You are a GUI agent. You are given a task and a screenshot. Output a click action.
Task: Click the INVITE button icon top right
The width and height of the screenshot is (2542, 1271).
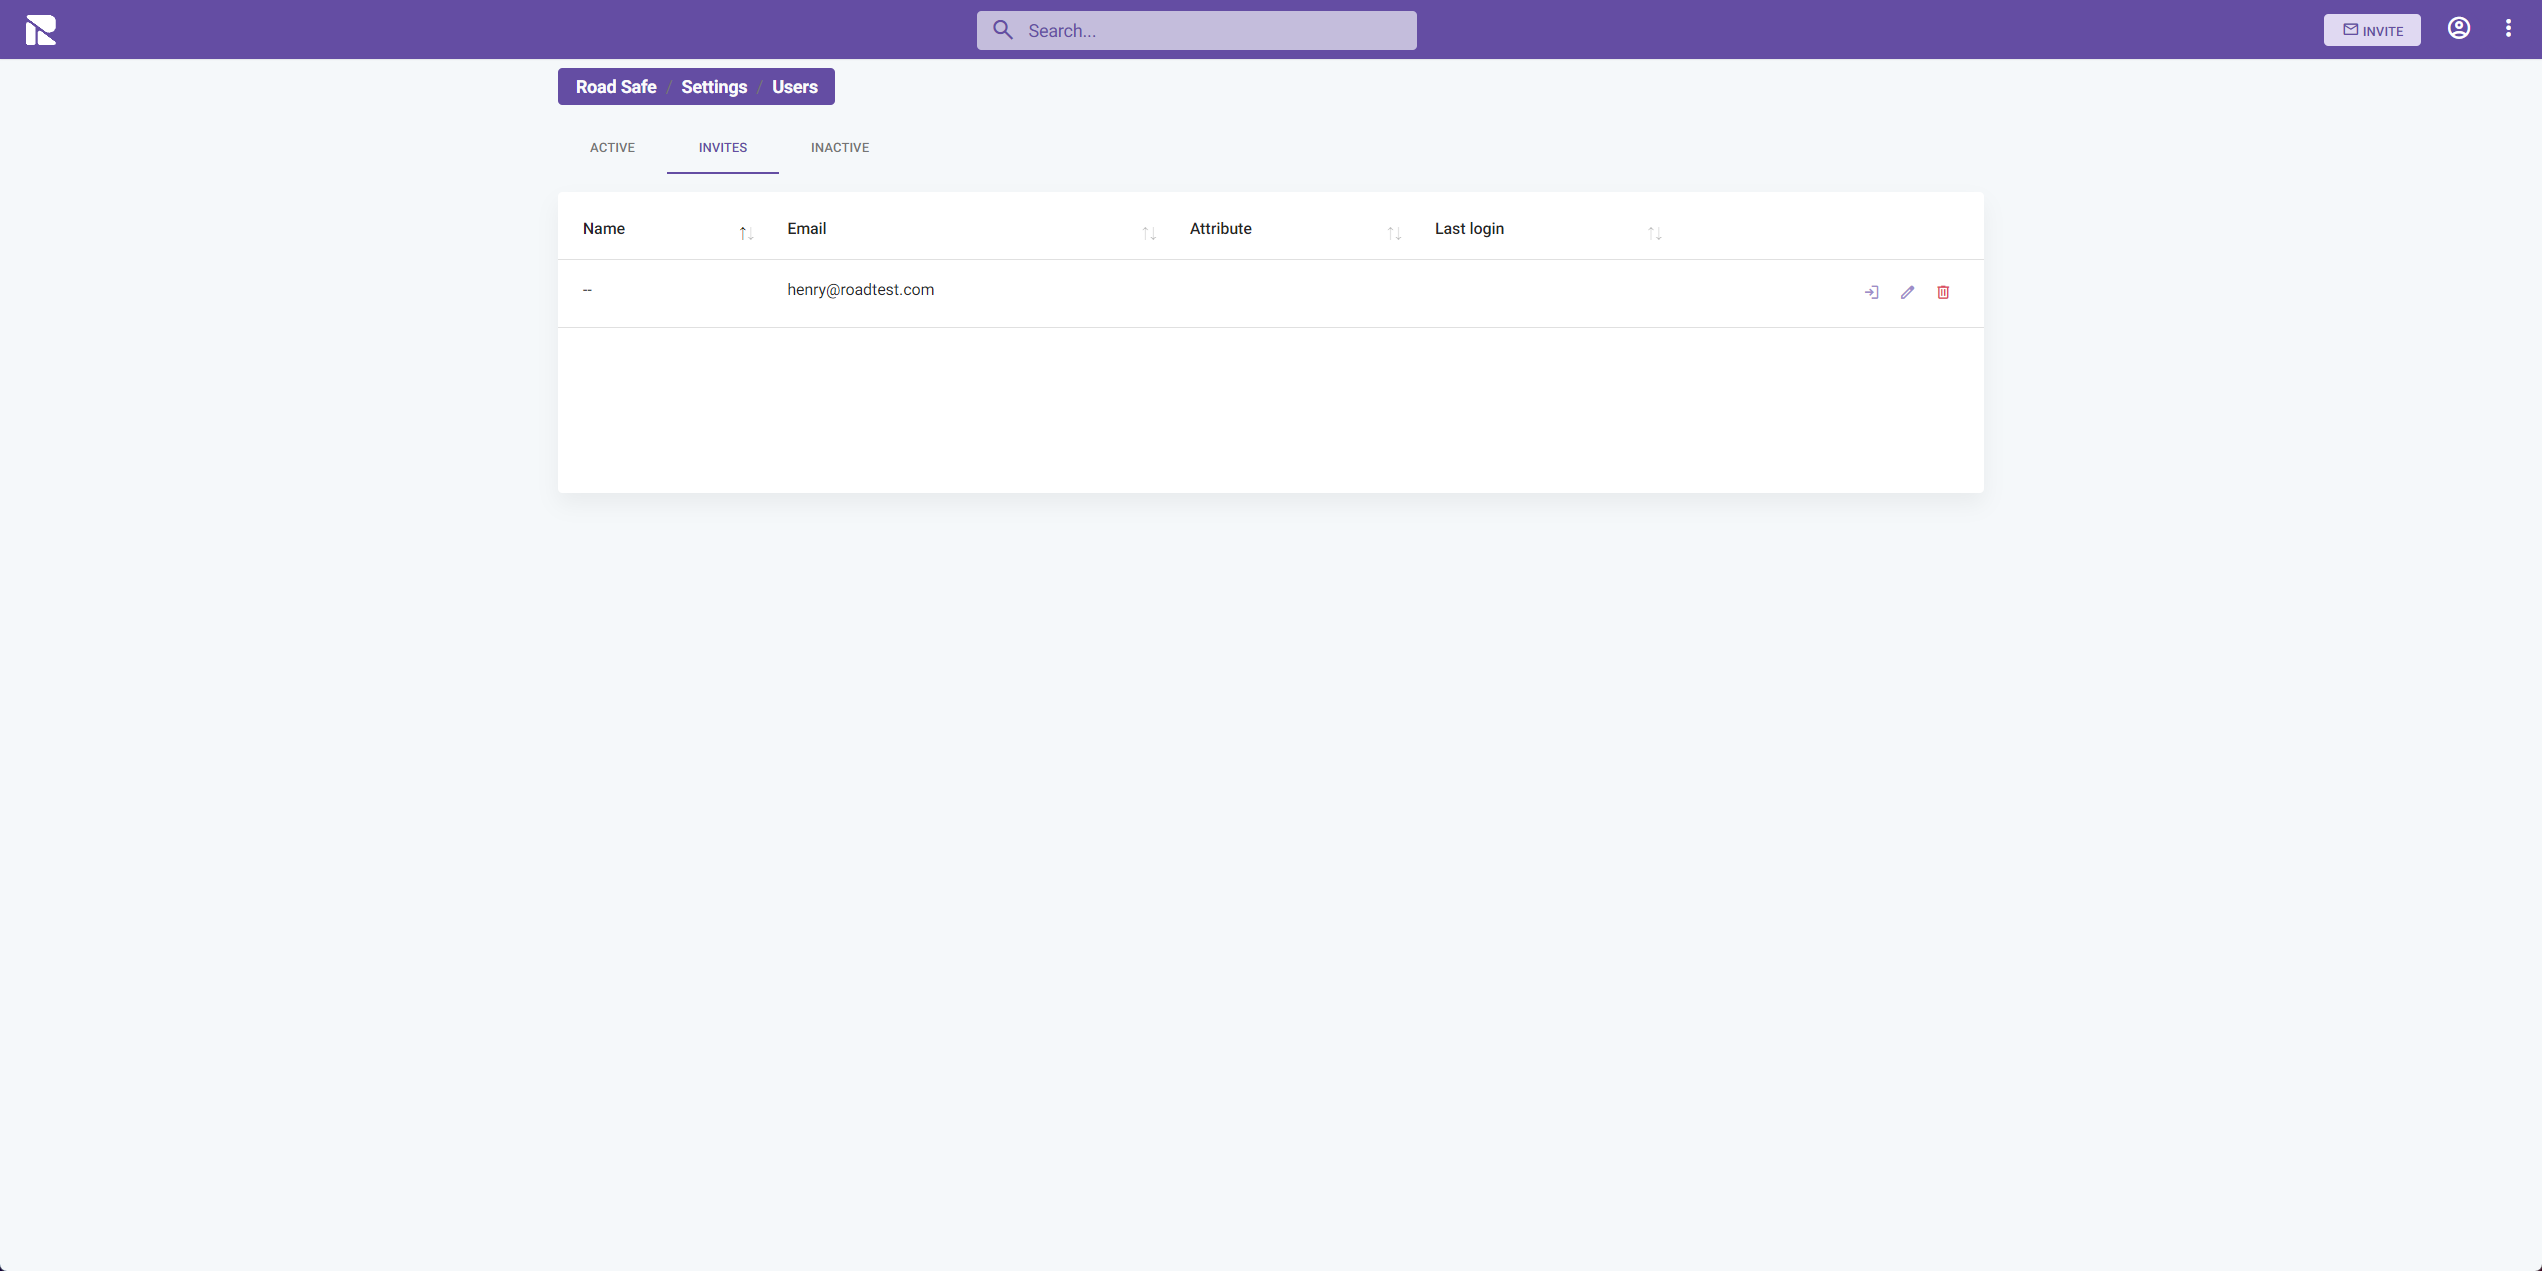tap(2351, 29)
